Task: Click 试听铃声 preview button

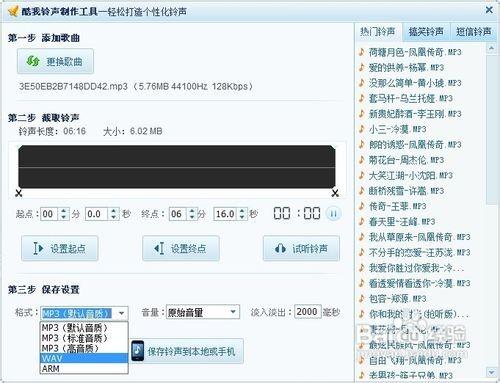Action: (301, 248)
